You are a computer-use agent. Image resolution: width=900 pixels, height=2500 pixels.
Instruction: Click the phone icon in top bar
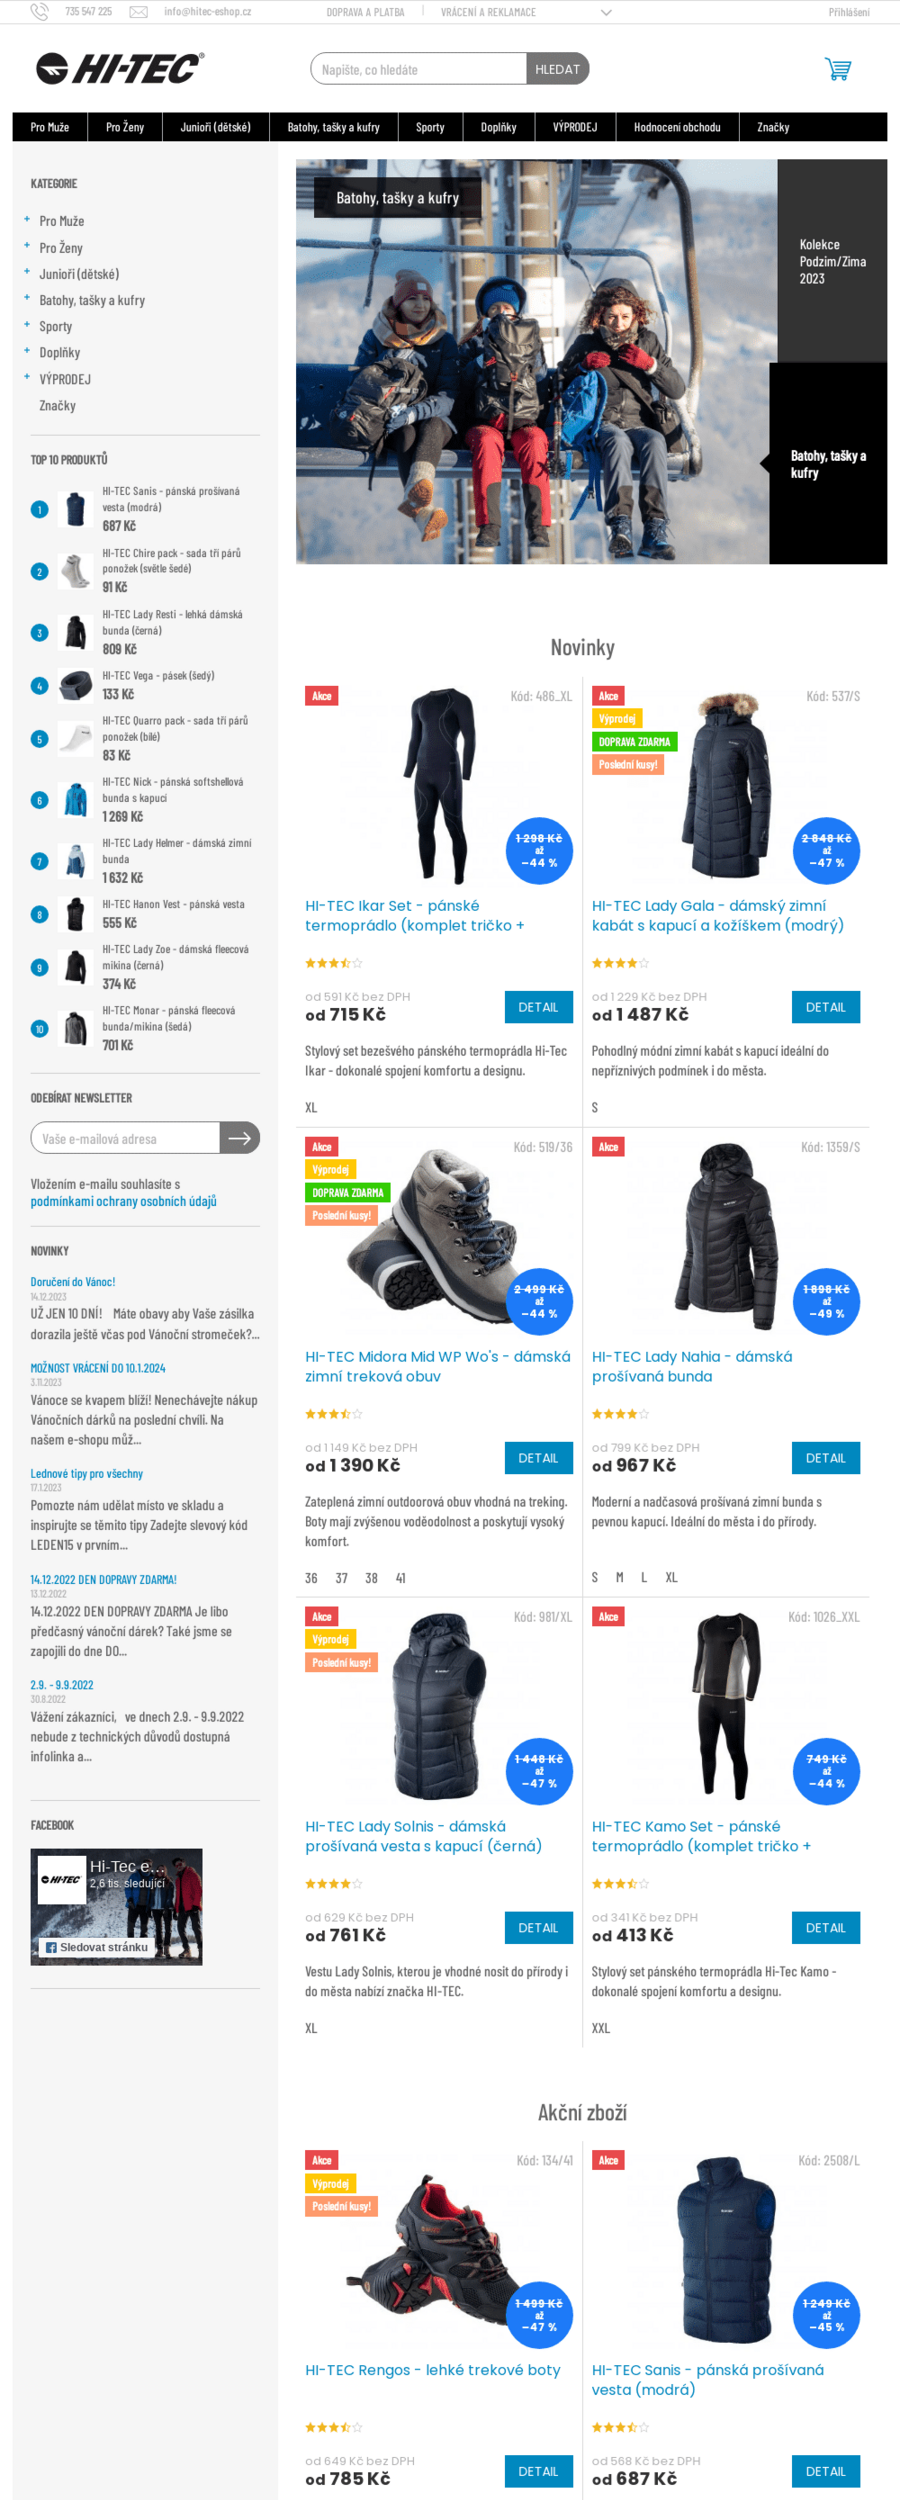[39, 12]
